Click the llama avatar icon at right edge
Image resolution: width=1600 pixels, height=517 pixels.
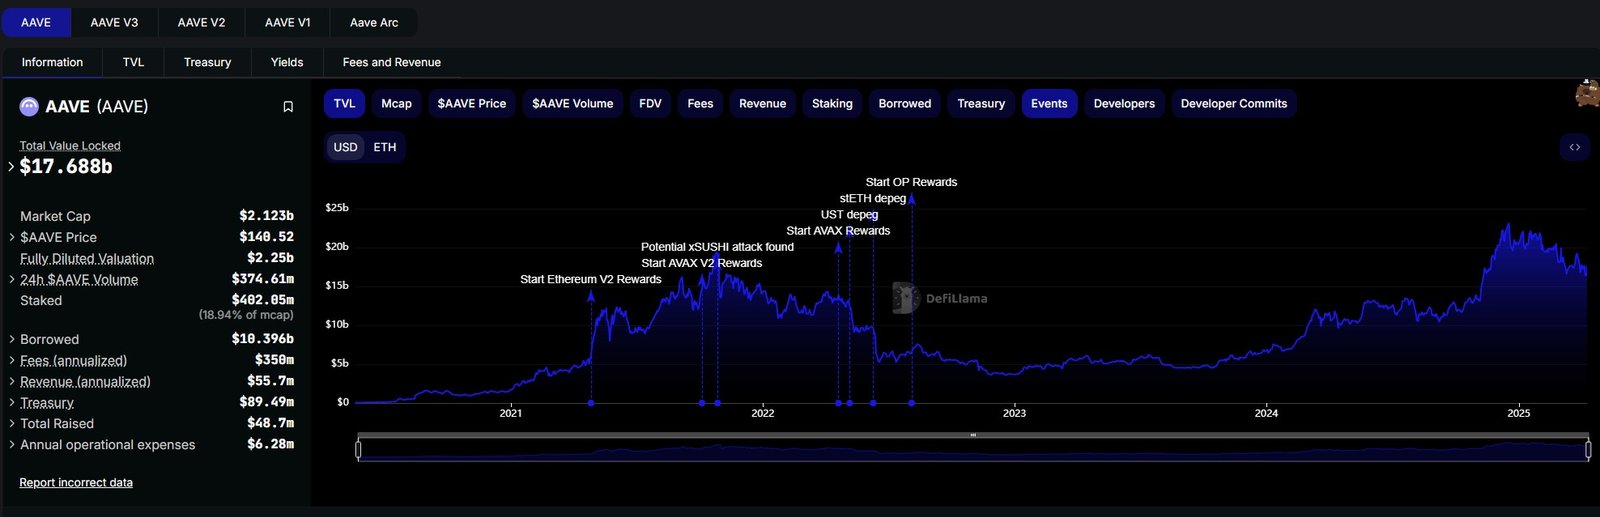[x=1587, y=94]
